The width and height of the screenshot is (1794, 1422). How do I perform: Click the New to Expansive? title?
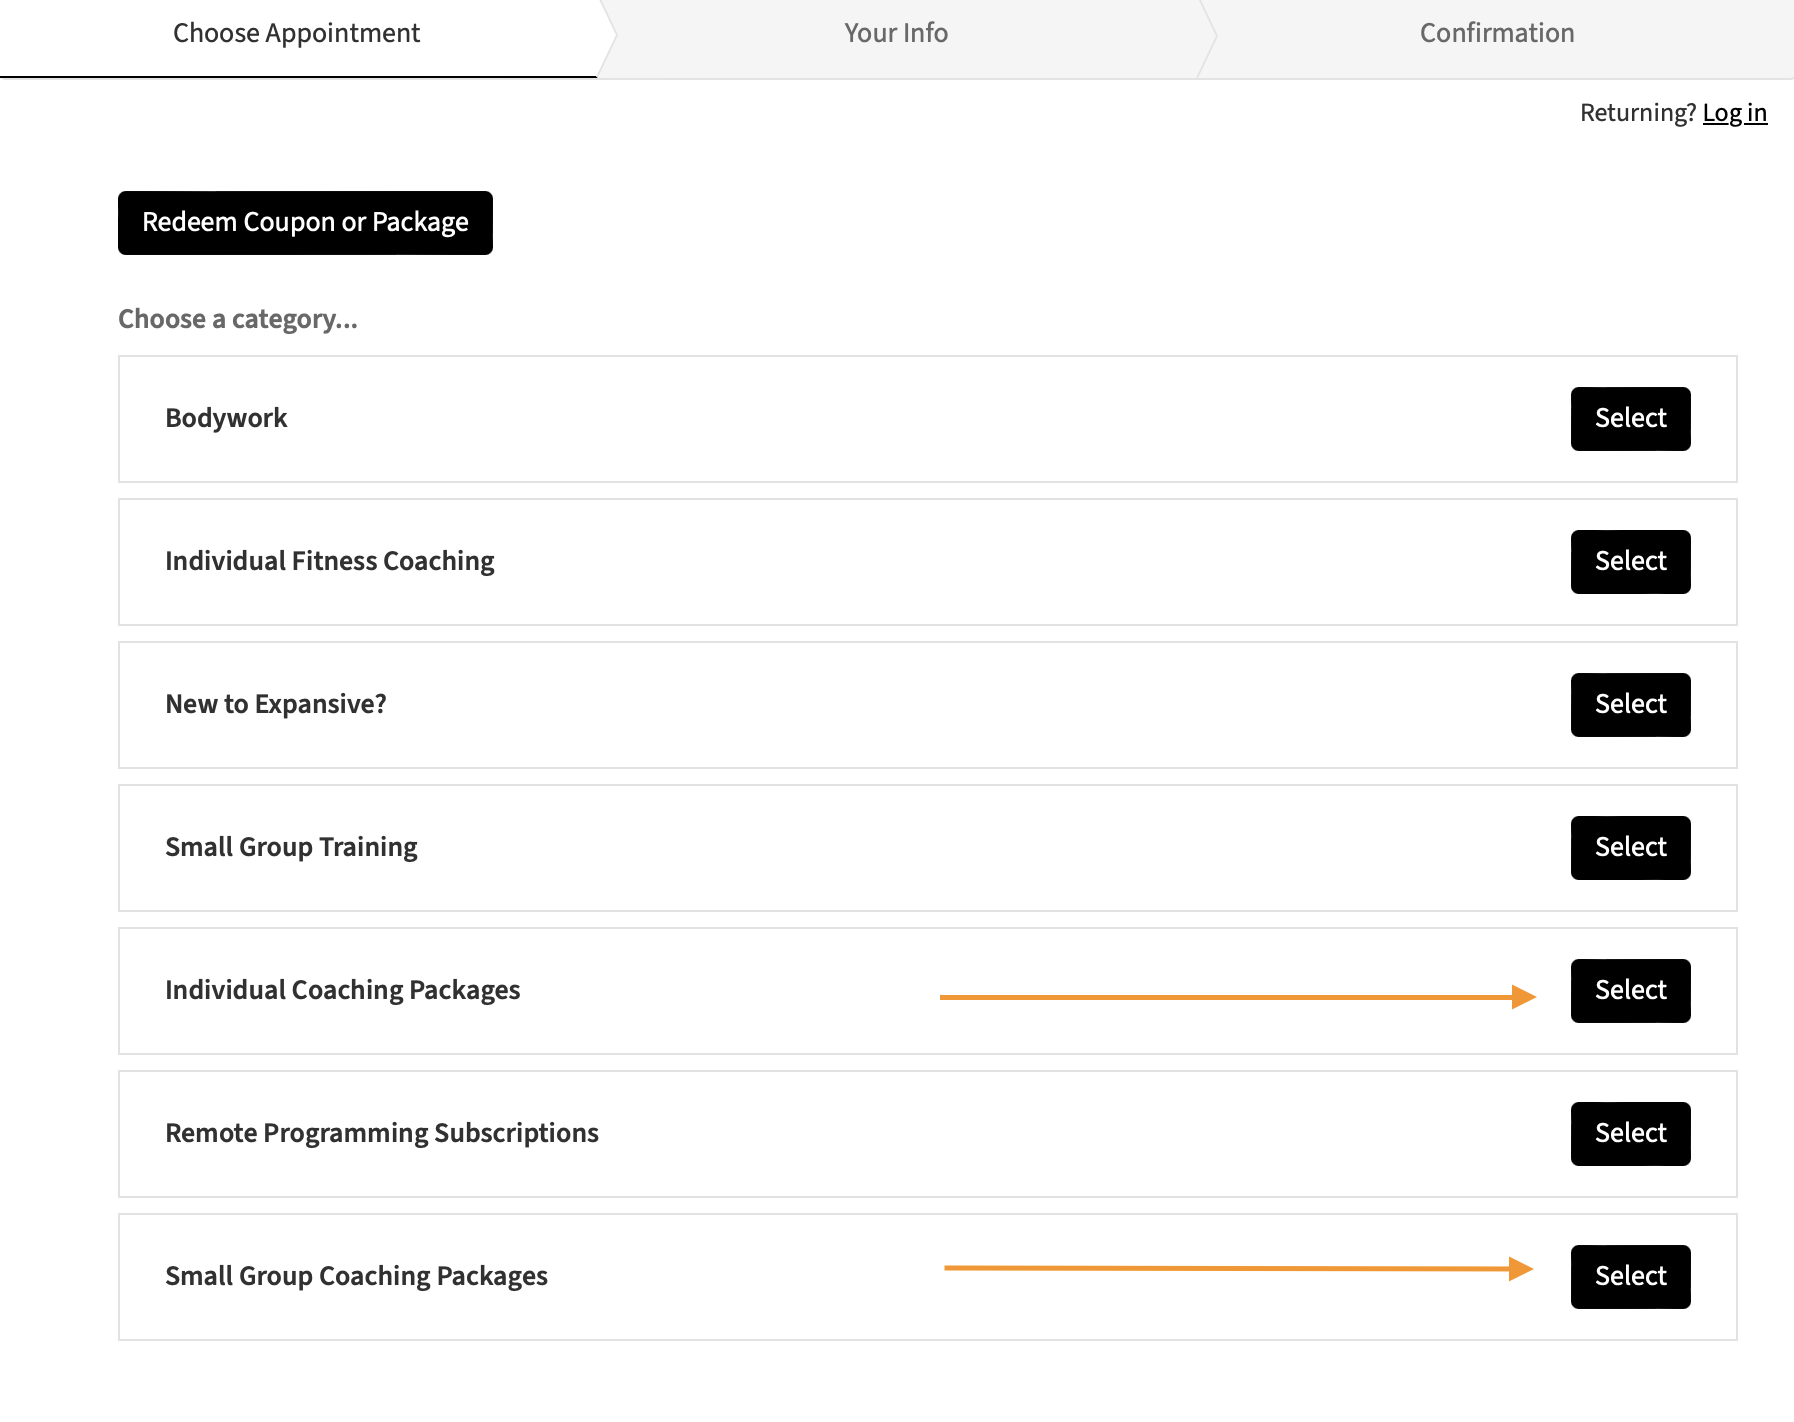click(x=276, y=704)
